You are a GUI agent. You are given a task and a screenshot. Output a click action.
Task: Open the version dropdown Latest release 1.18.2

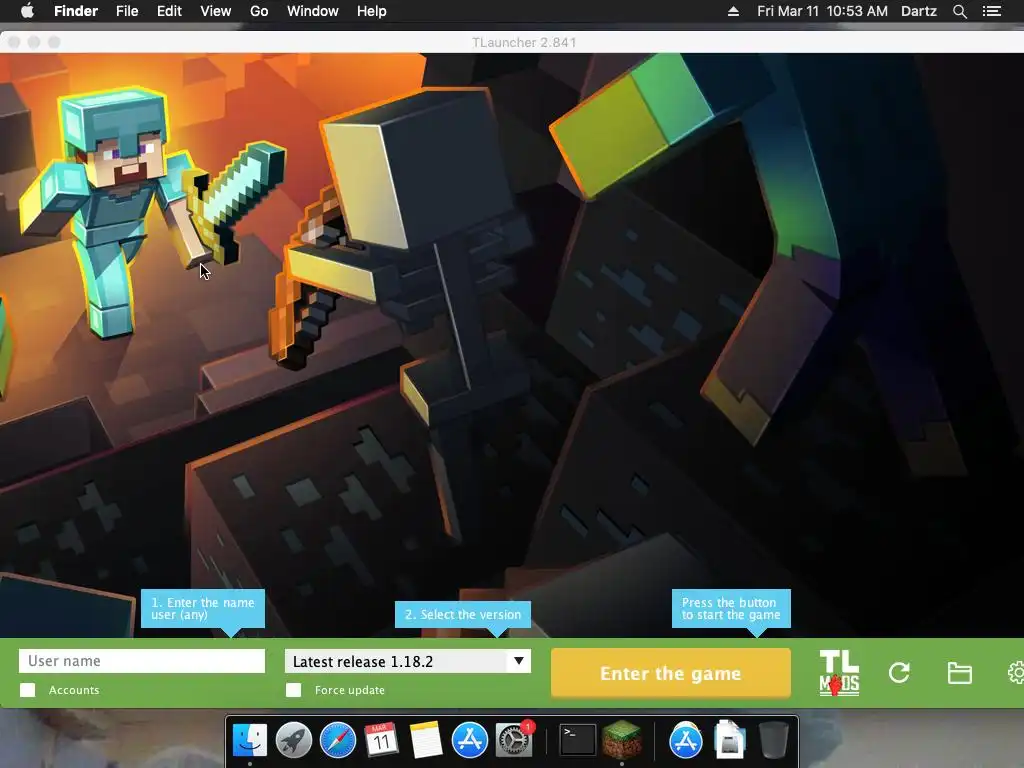(x=408, y=661)
